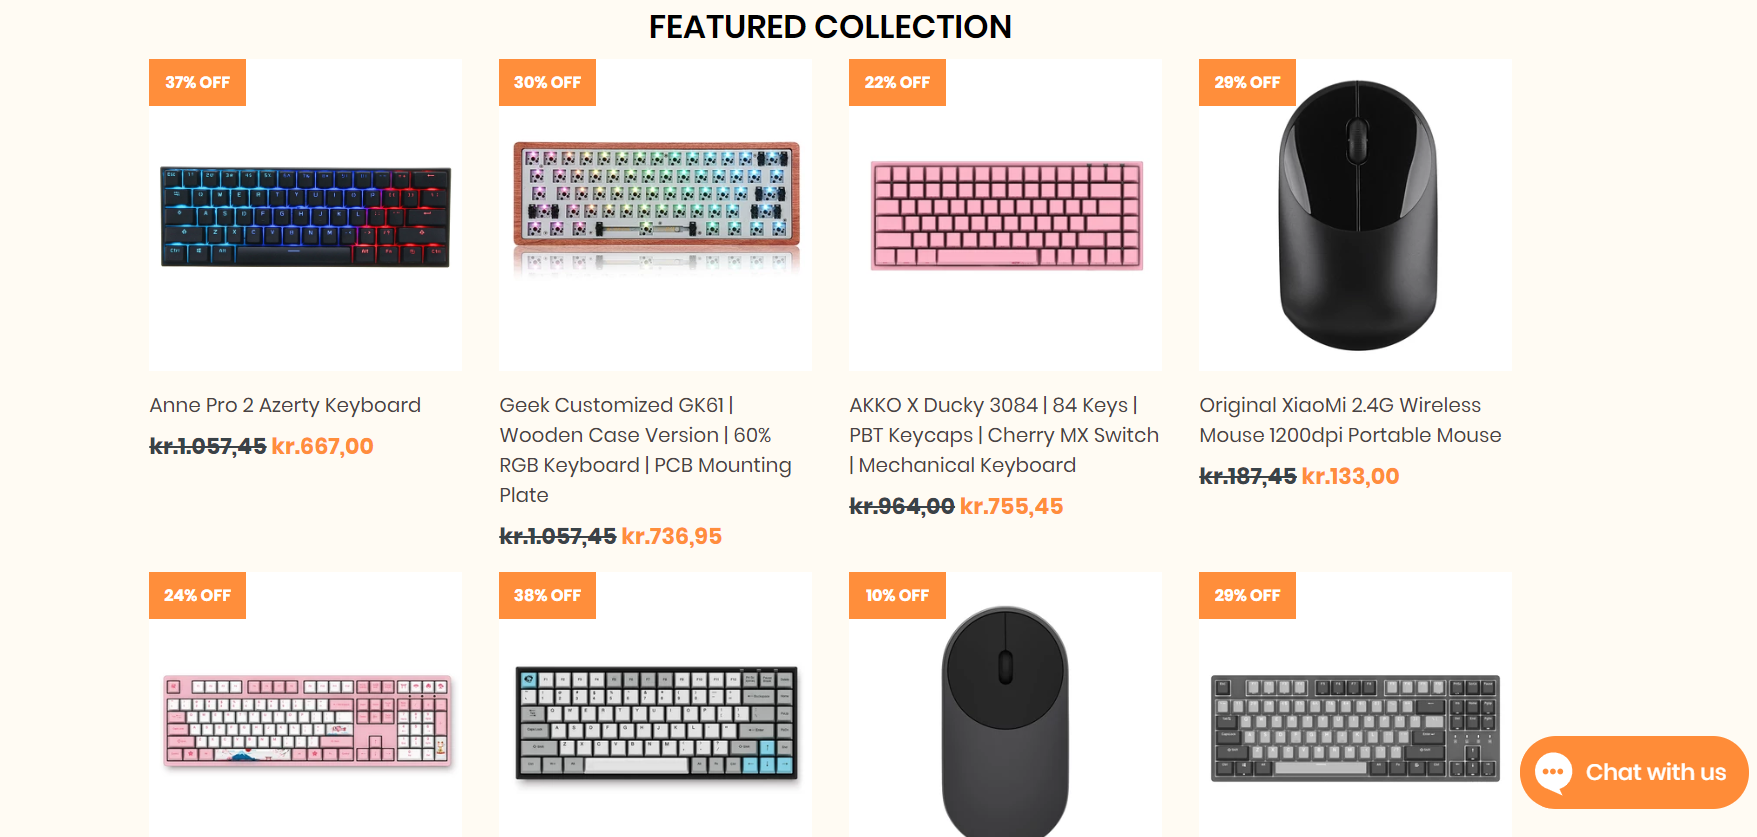Image resolution: width=1757 pixels, height=837 pixels.
Task: Click the Original XiaoMi wireless mouse image
Action: click(x=1357, y=216)
